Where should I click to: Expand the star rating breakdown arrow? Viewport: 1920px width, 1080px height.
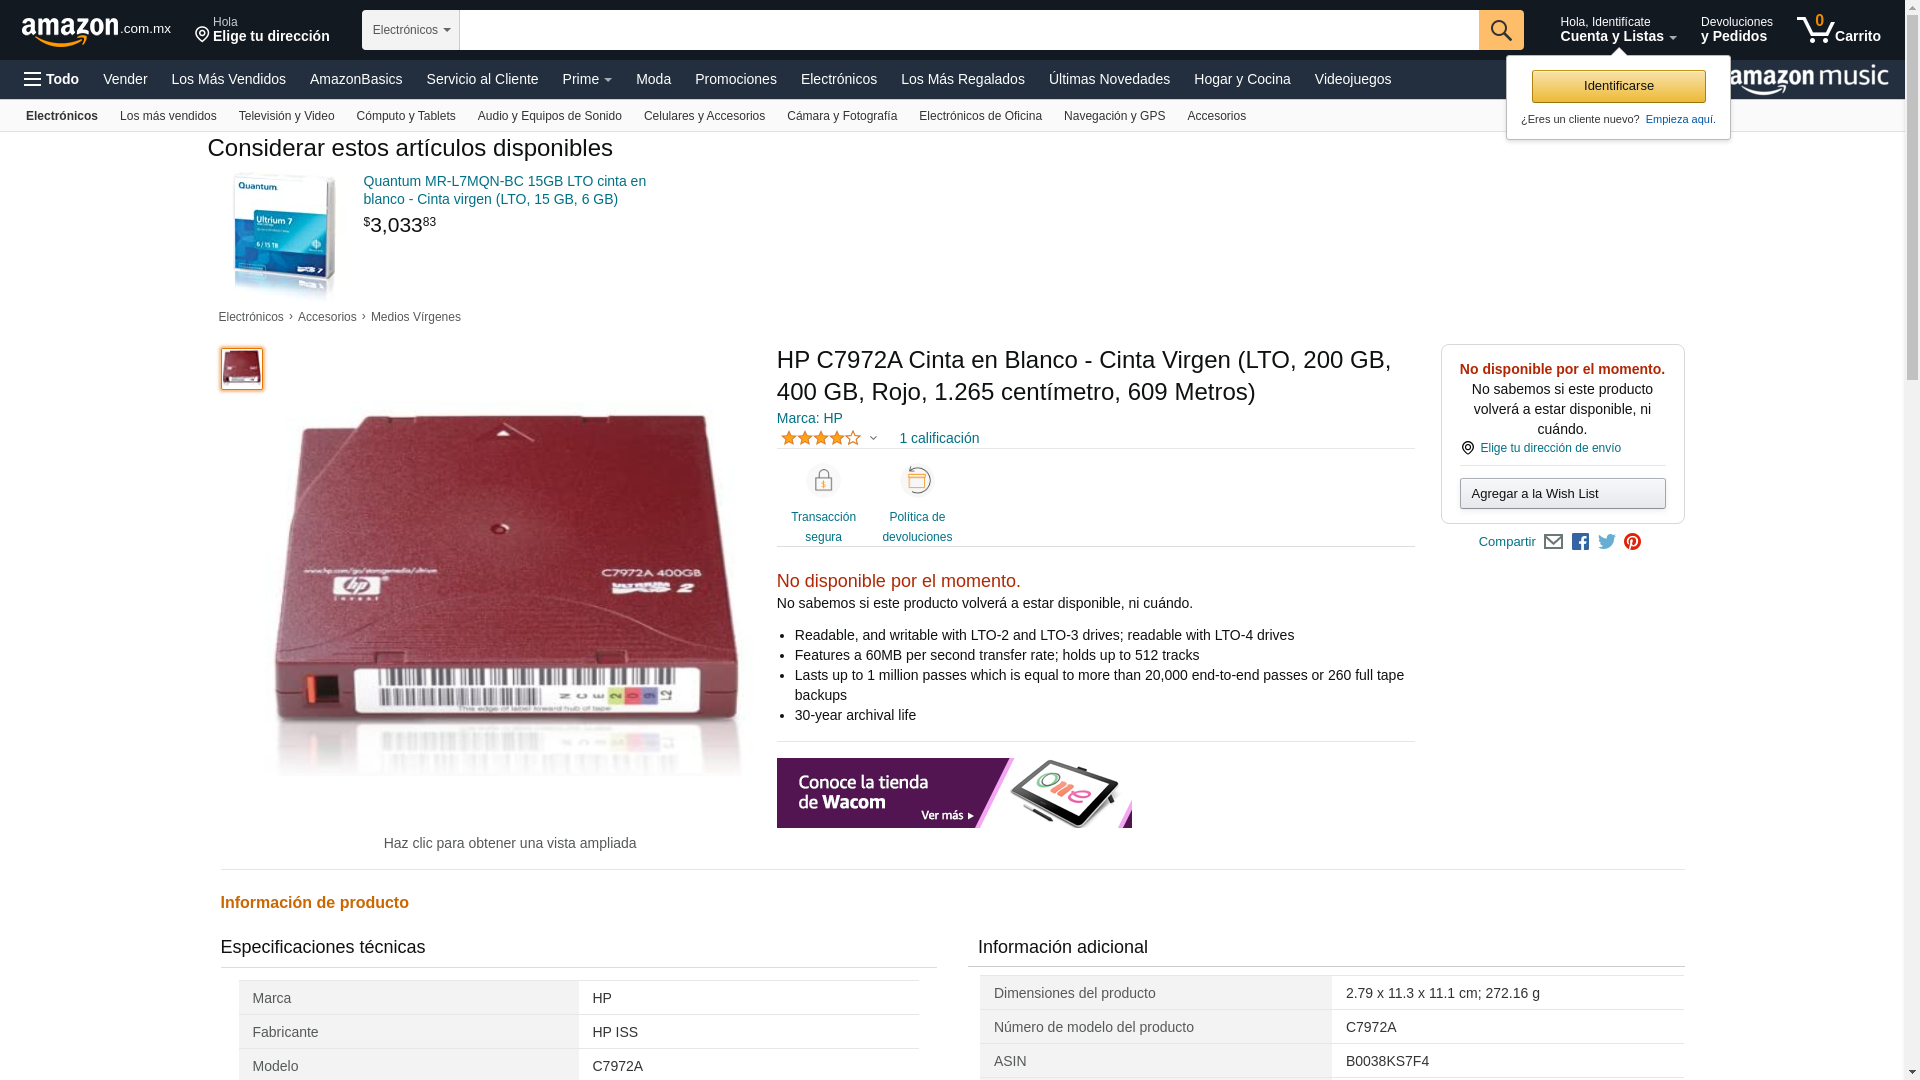tap(873, 438)
